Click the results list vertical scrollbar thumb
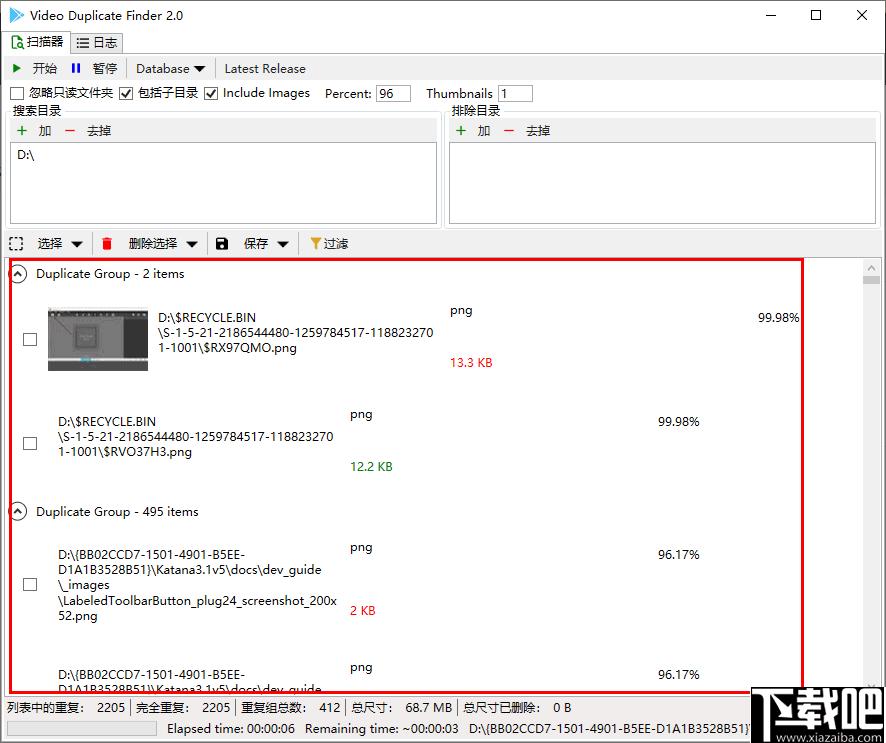 tap(871, 280)
